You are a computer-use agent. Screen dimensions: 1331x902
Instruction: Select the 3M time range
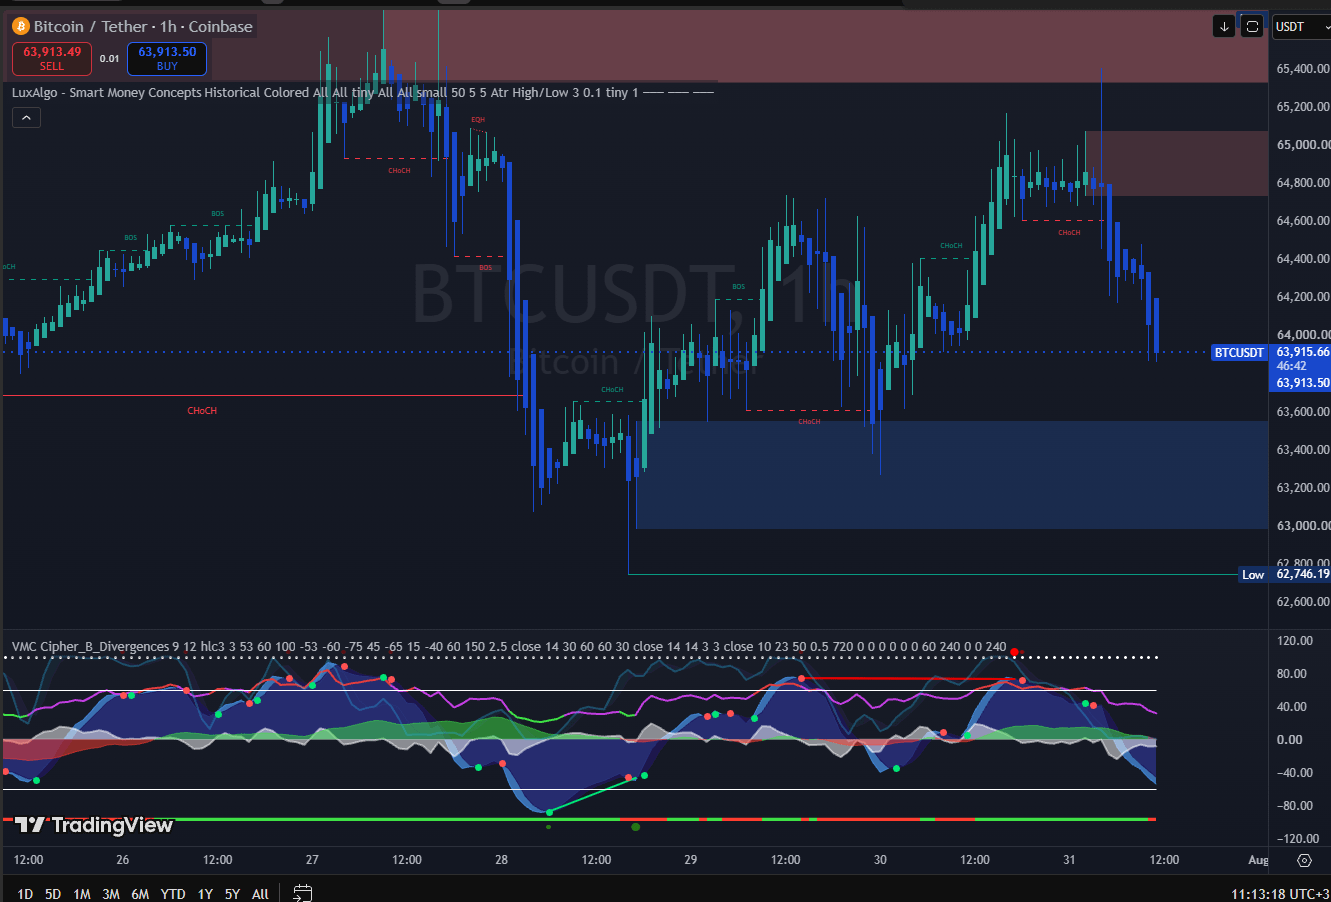(x=111, y=894)
